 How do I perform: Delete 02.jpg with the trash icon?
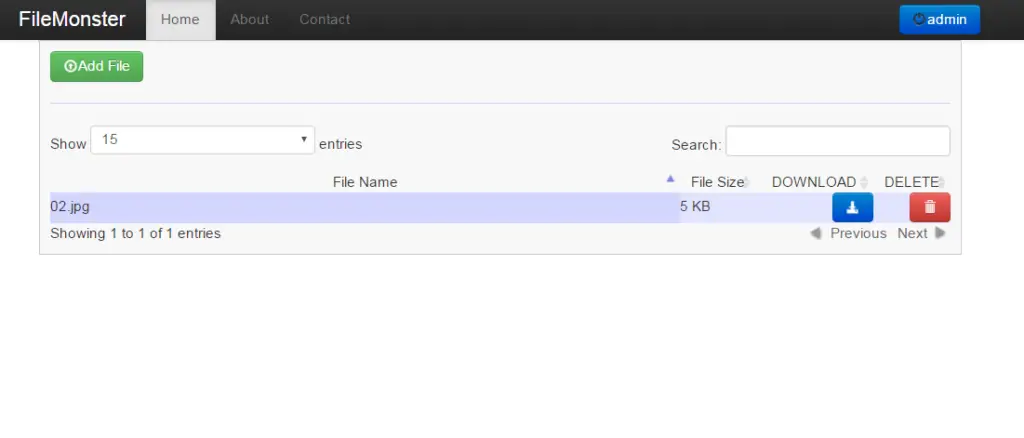coord(929,207)
